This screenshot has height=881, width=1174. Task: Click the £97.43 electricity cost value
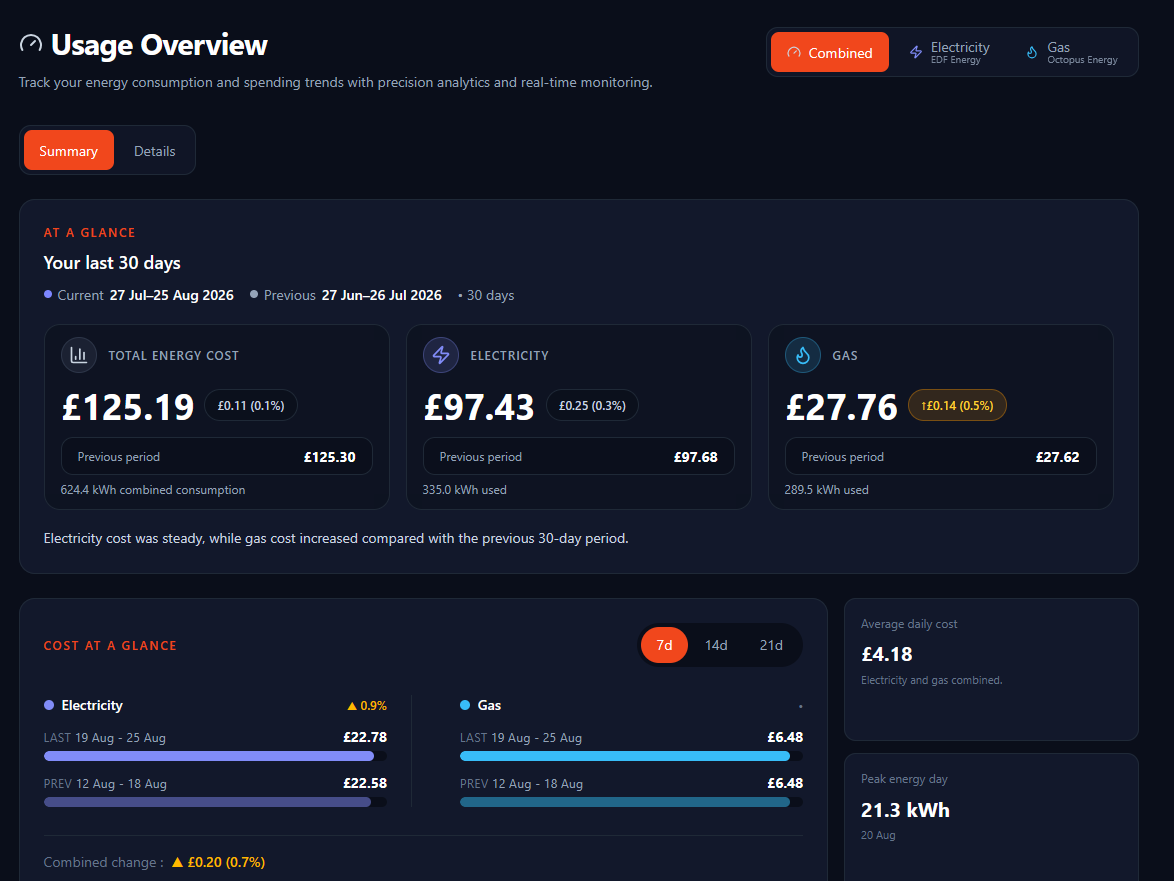[479, 407]
